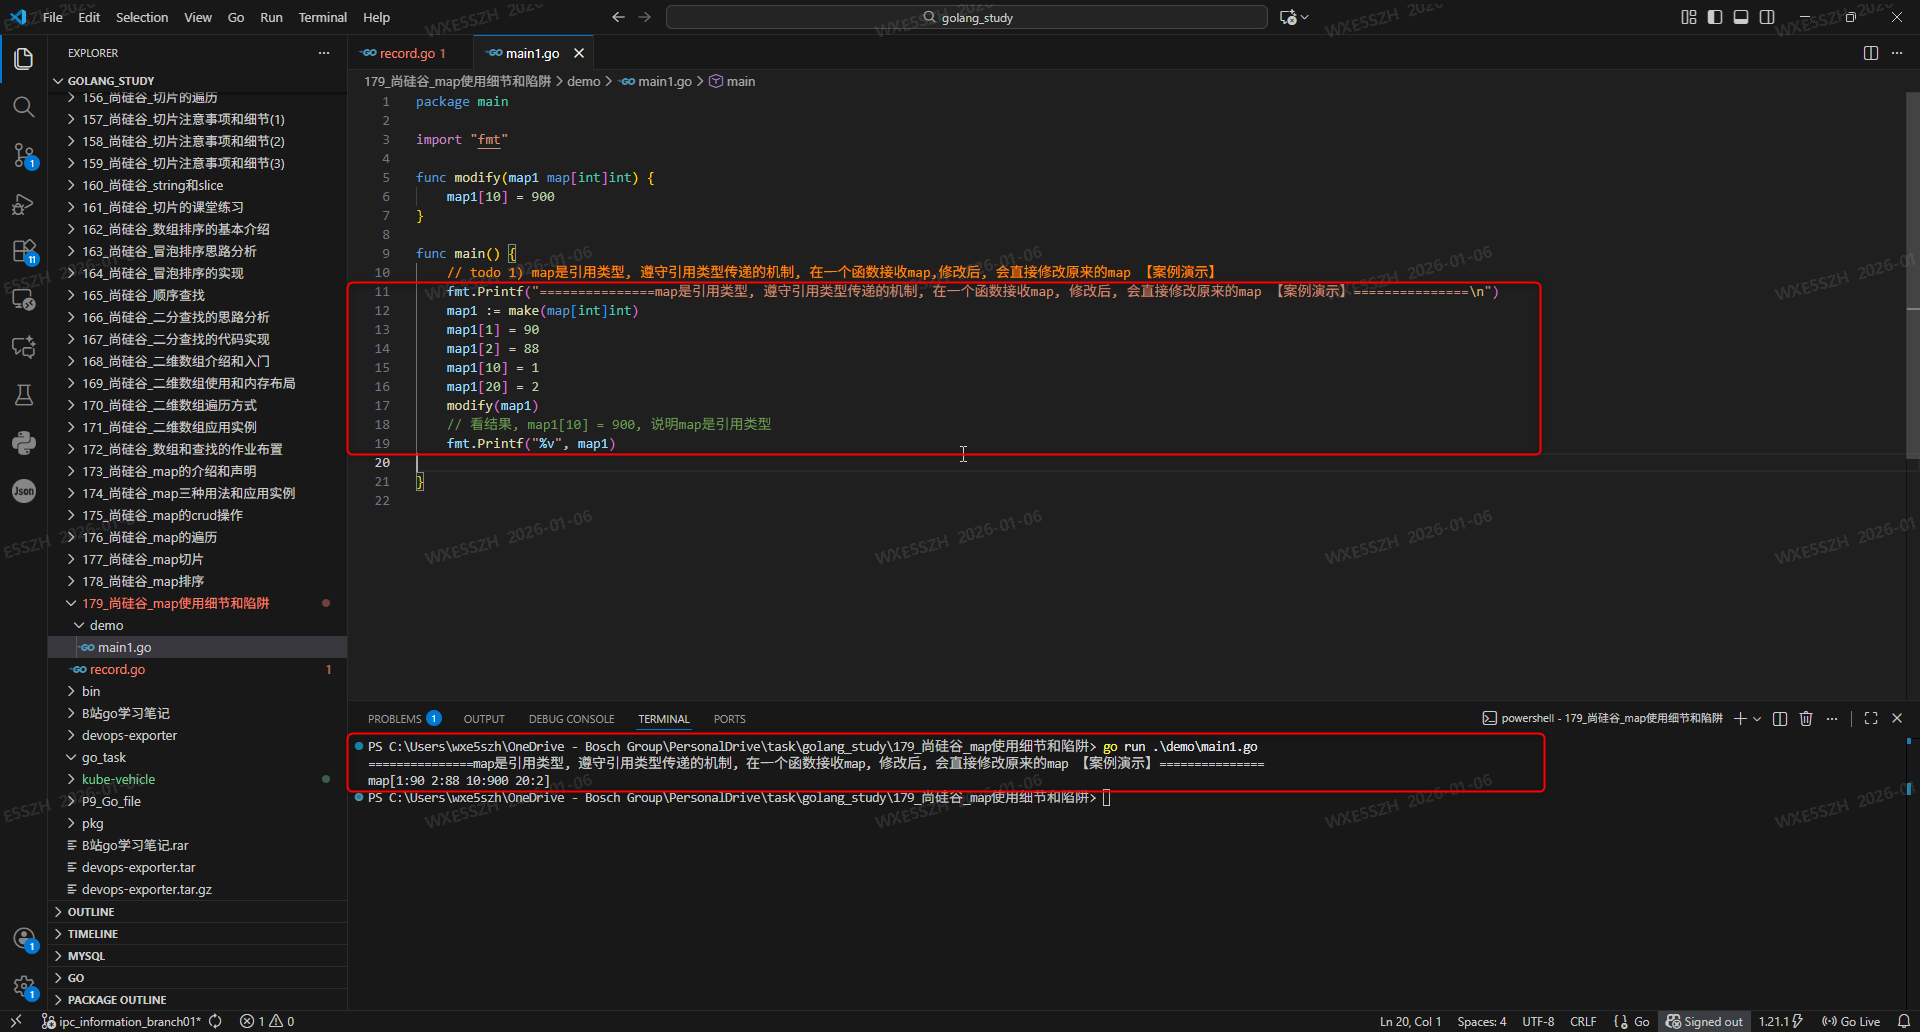The image size is (1920, 1032).
Task: Open the Accounts menu in activity bar
Action: (24, 939)
